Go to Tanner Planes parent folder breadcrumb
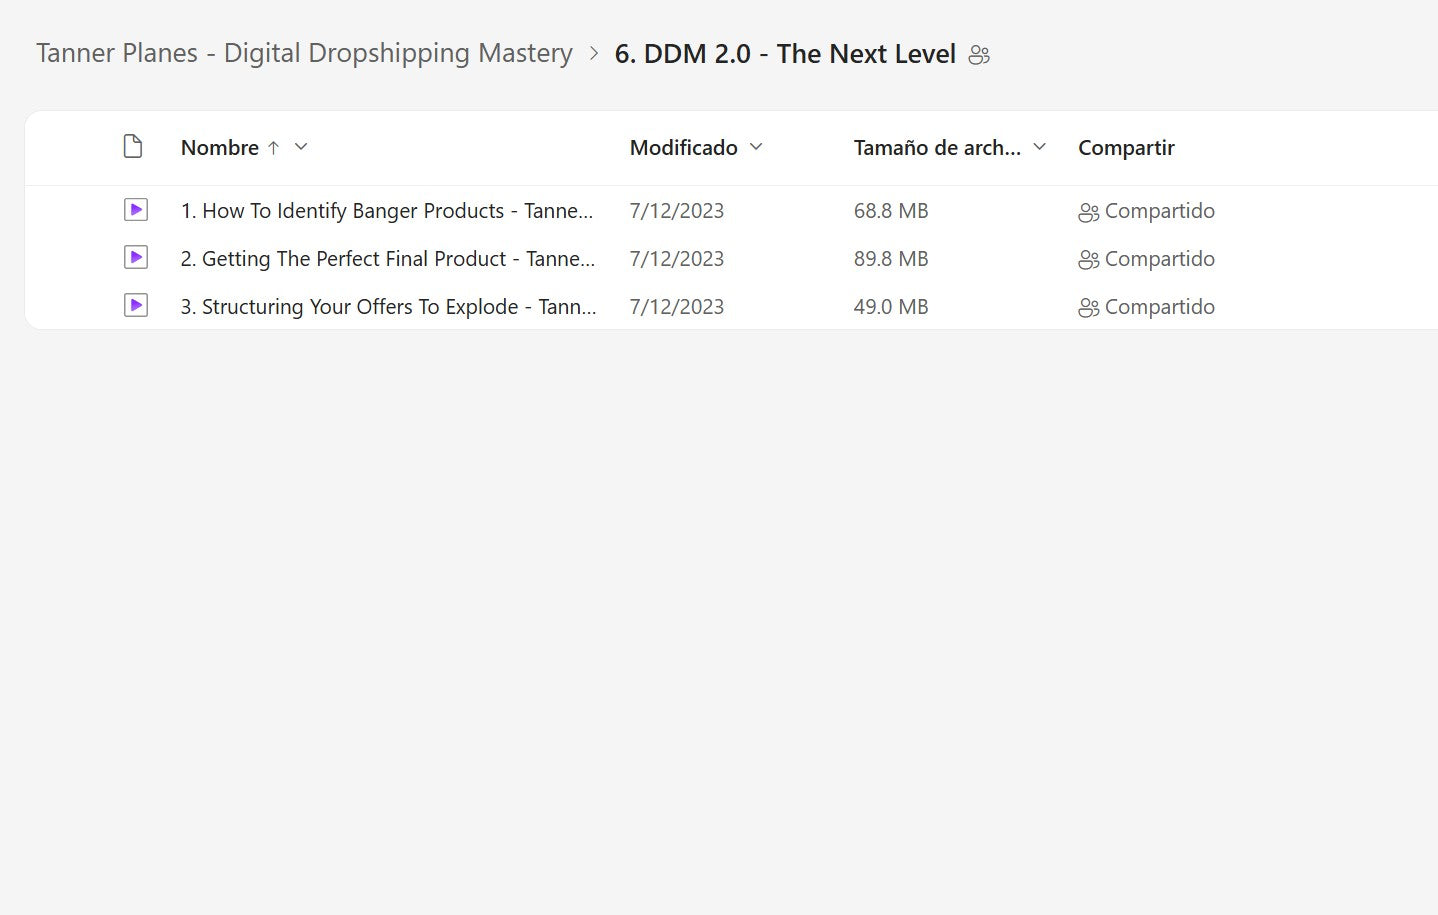Viewport: 1438px width, 915px height. (x=304, y=53)
